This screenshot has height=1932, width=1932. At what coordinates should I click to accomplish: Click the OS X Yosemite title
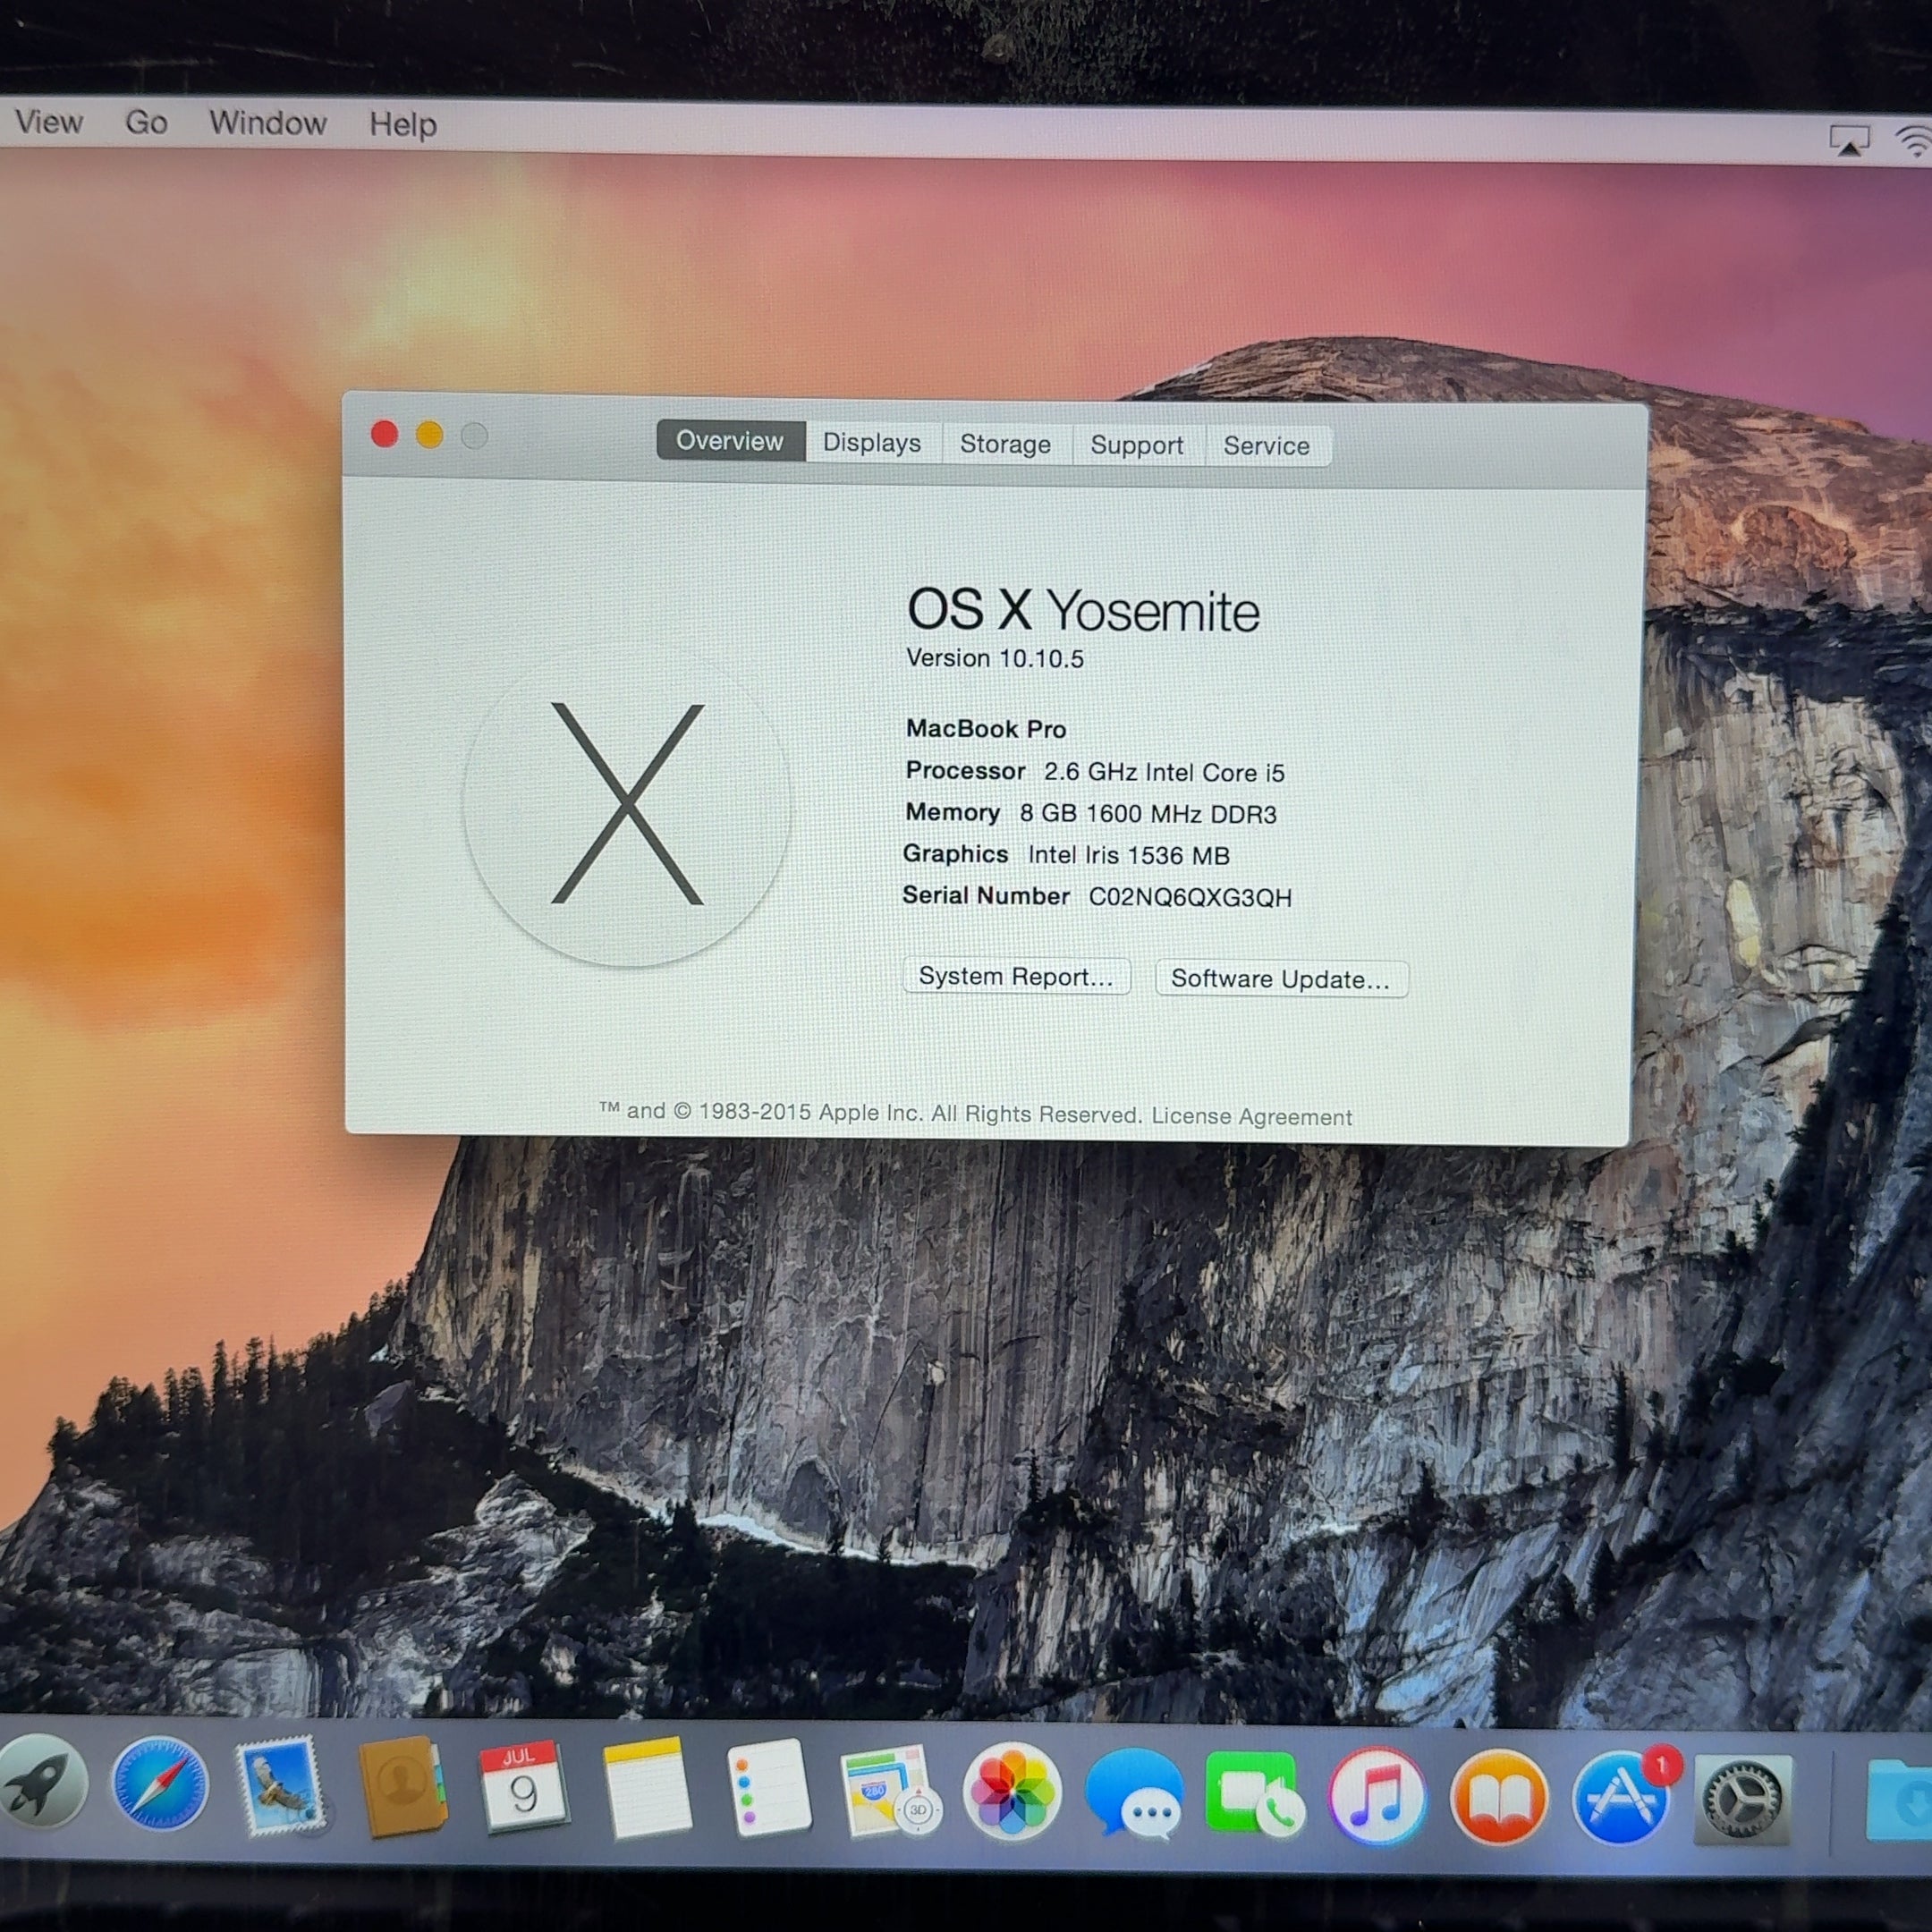1083,610
